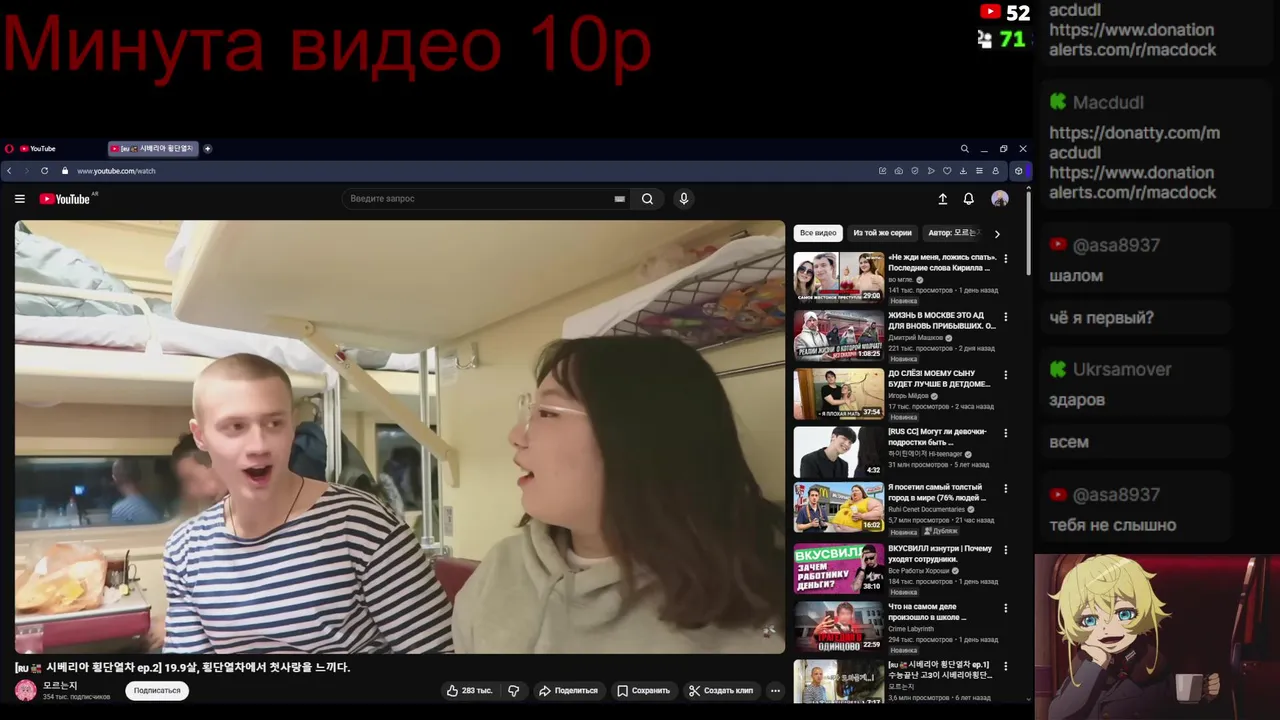
Task: Select the 'Из той же серии' filter chip
Action: point(882,233)
